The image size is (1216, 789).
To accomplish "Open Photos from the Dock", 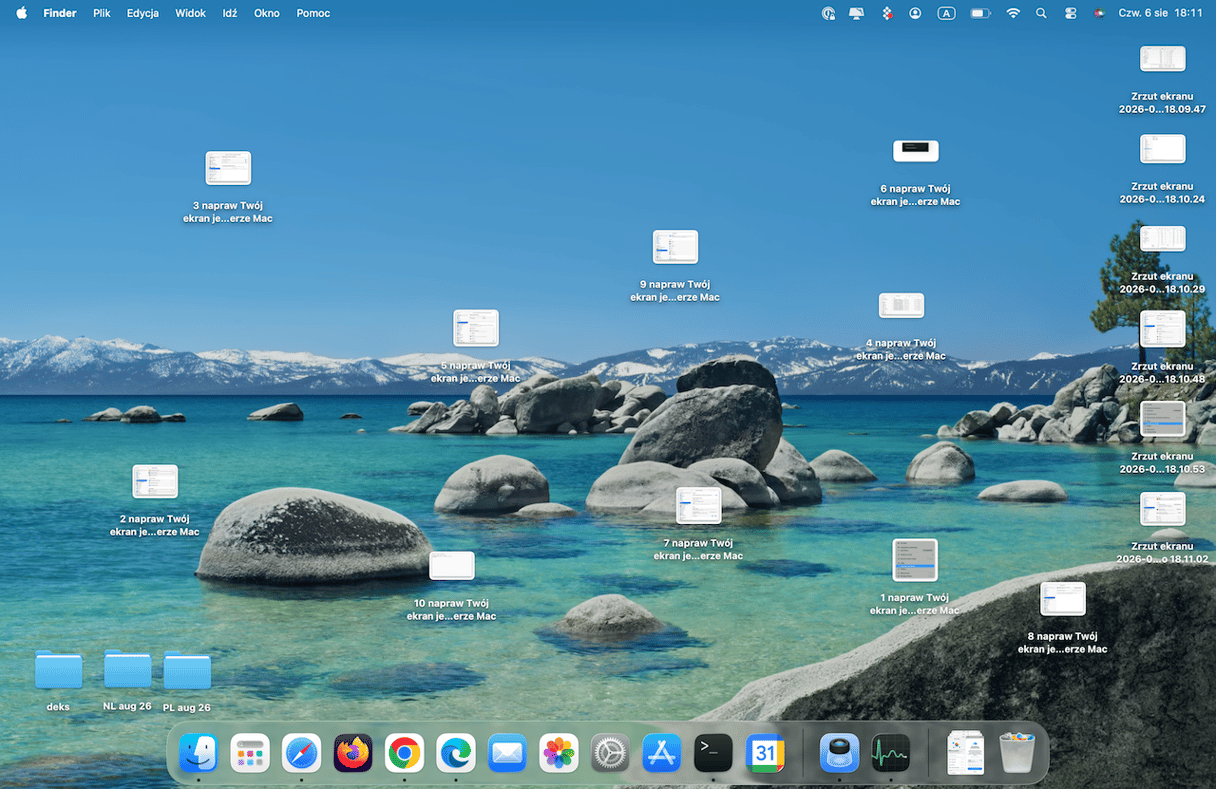I will (559, 753).
